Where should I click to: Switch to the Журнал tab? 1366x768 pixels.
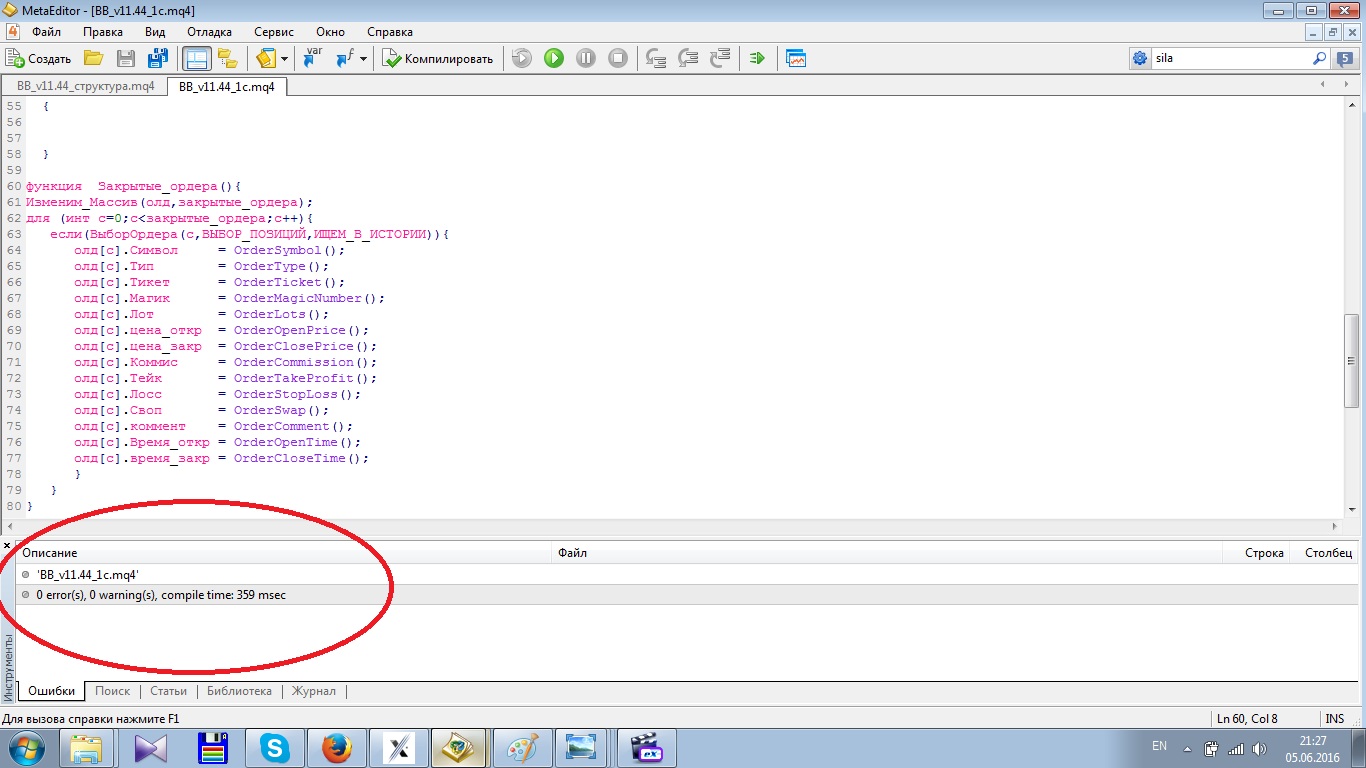click(x=313, y=691)
